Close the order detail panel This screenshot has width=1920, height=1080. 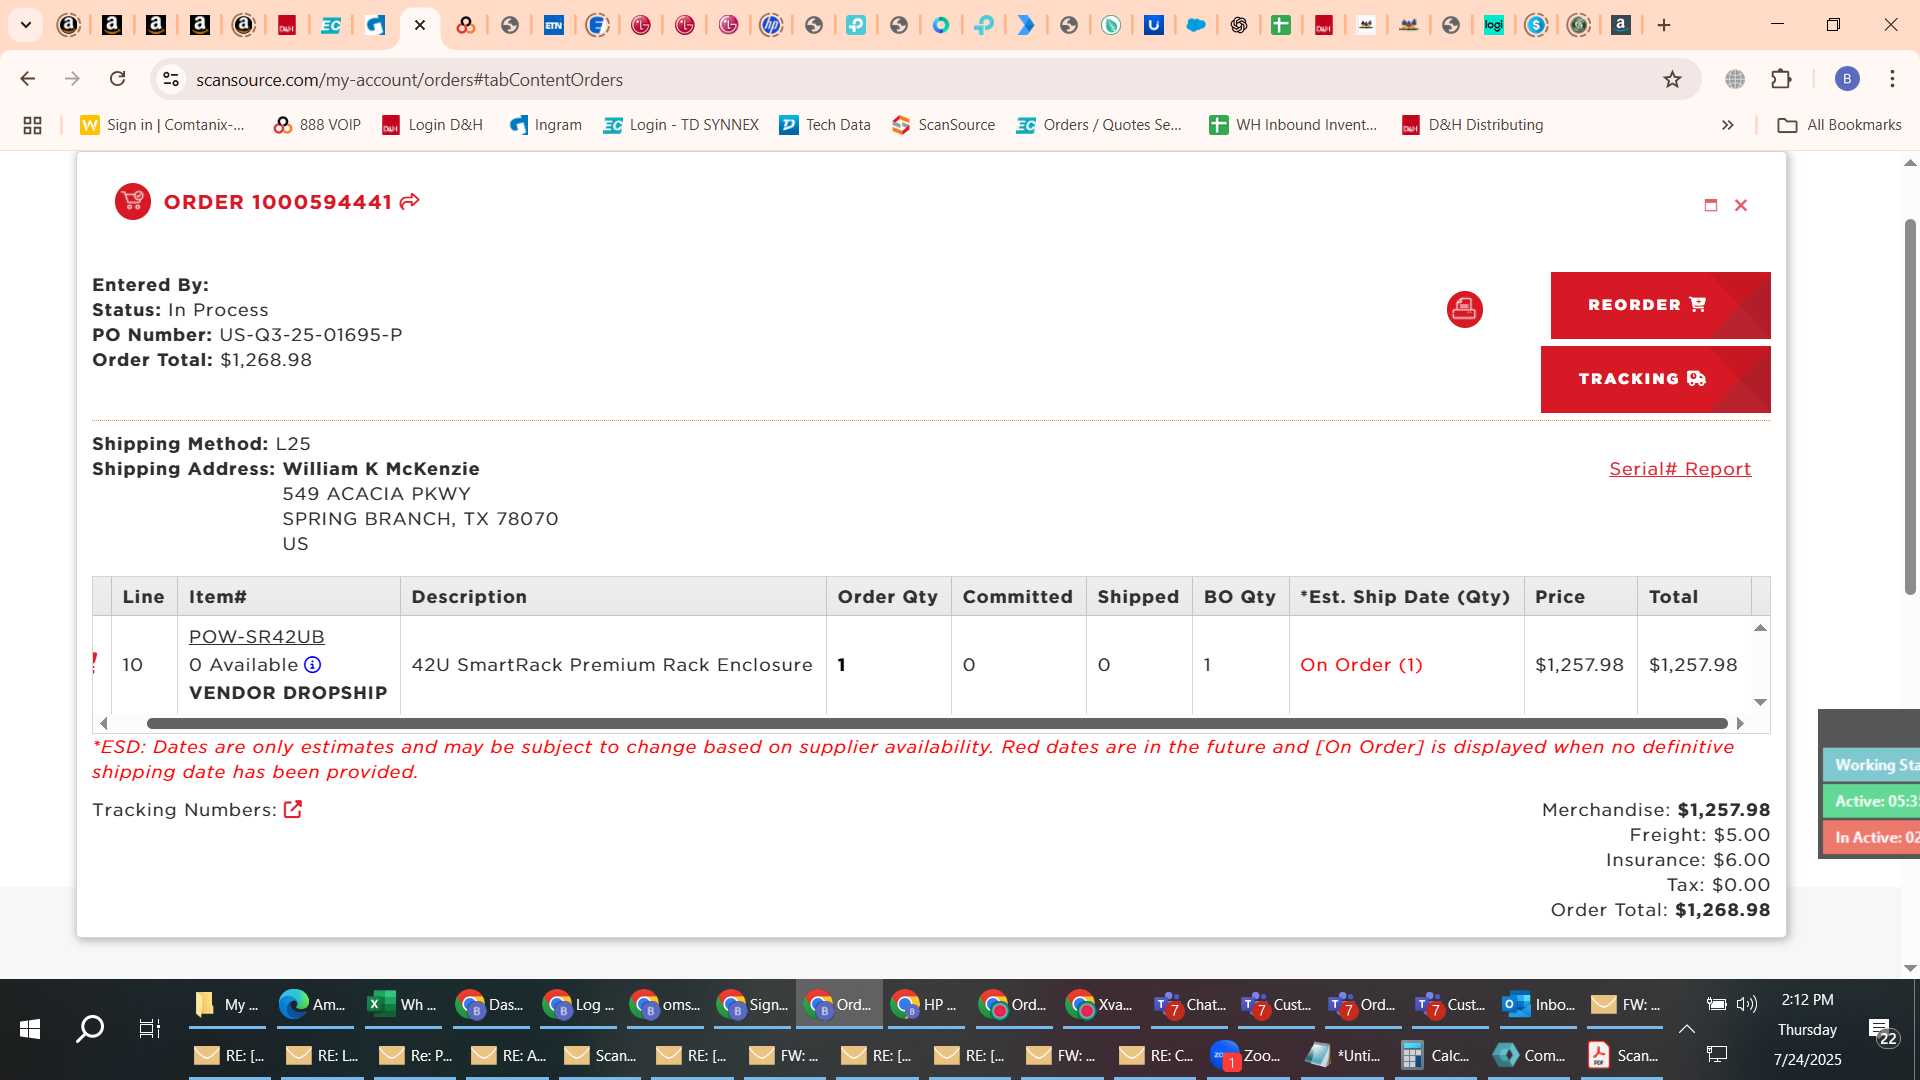1741,205
